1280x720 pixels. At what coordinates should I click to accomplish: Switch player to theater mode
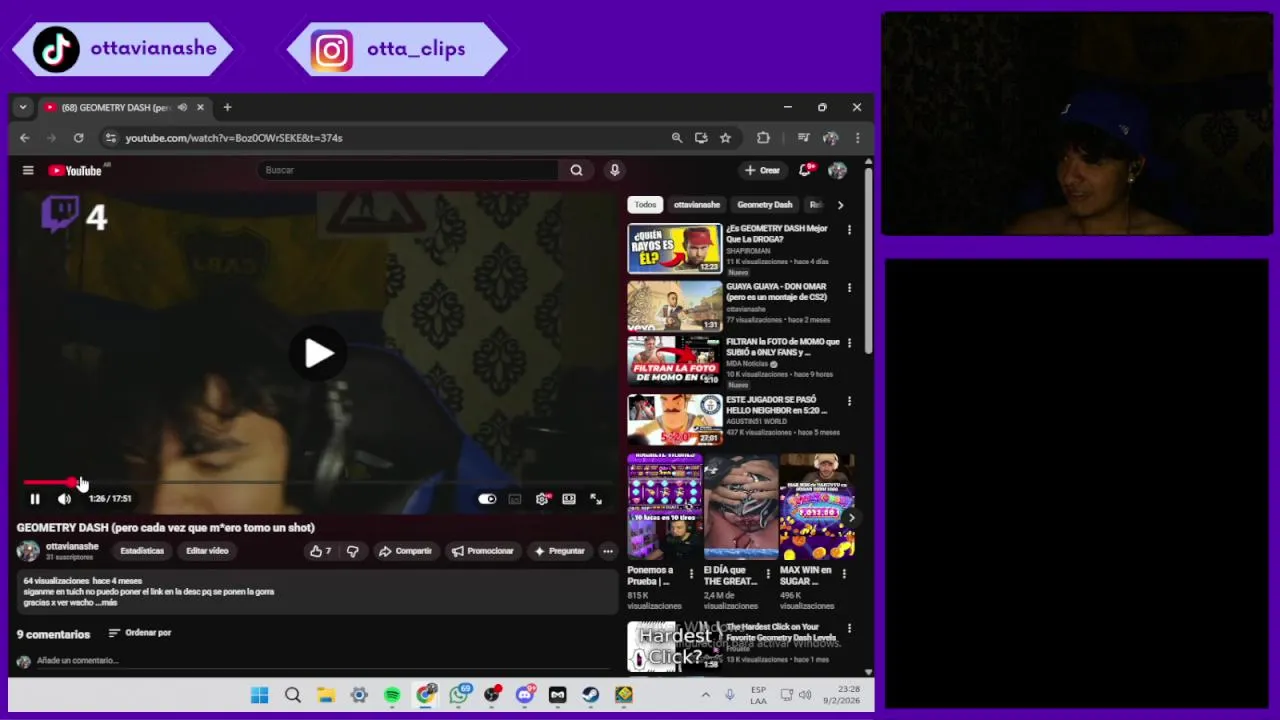pos(568,499)
